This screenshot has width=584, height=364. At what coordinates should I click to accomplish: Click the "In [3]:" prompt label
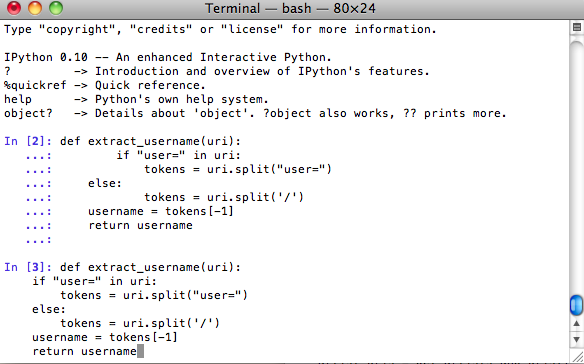click(x=29, y=267)
